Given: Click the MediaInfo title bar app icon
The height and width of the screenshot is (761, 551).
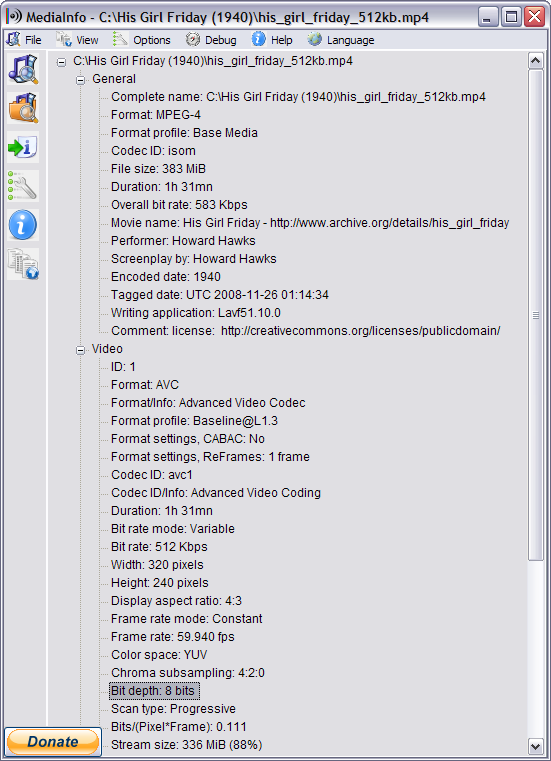Looking at the screenshot, I should pos(14,17).
